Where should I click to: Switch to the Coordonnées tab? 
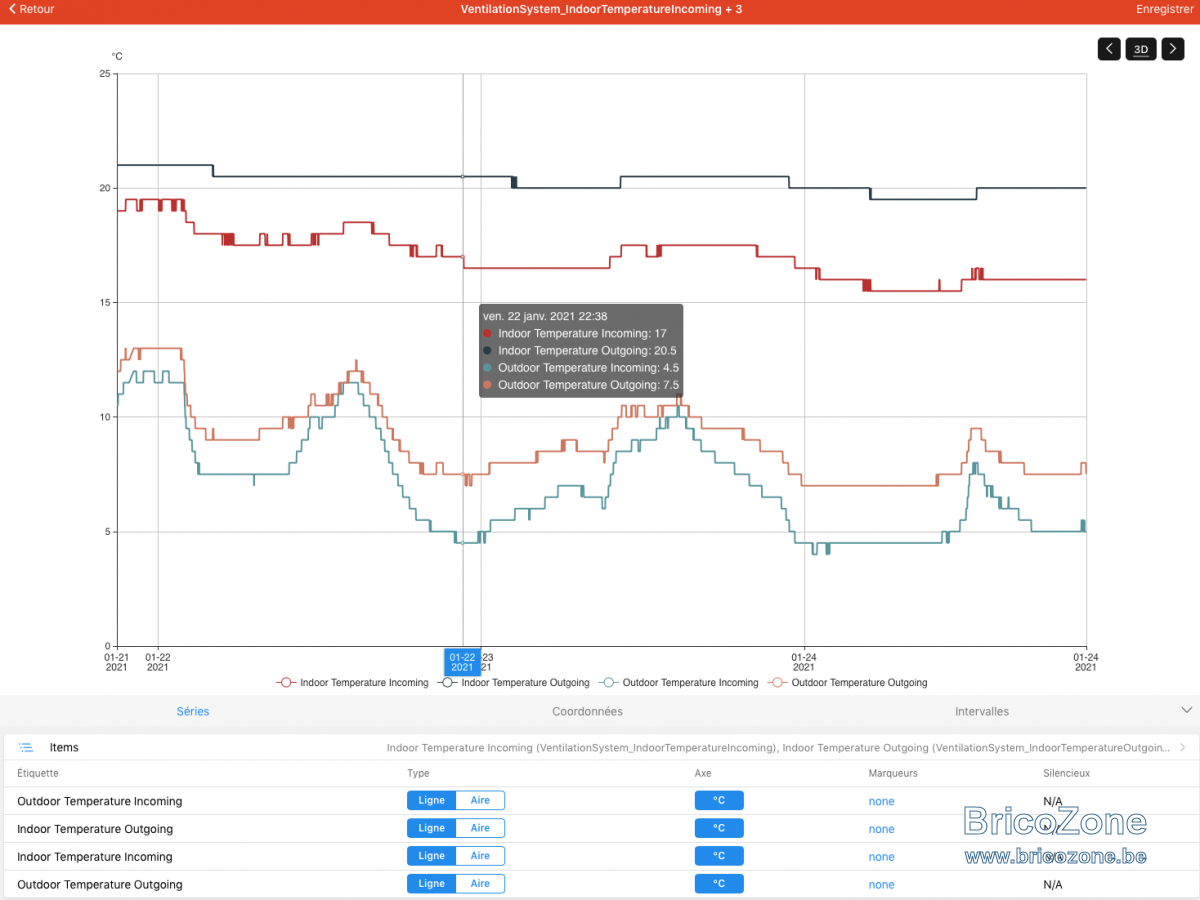pos(588,711)
